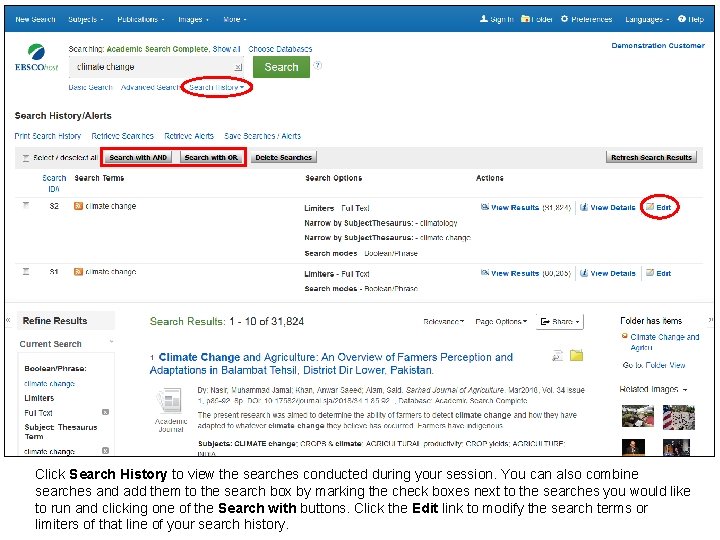Remove the Full Text limiter with x icon

(x=105, y=412)
